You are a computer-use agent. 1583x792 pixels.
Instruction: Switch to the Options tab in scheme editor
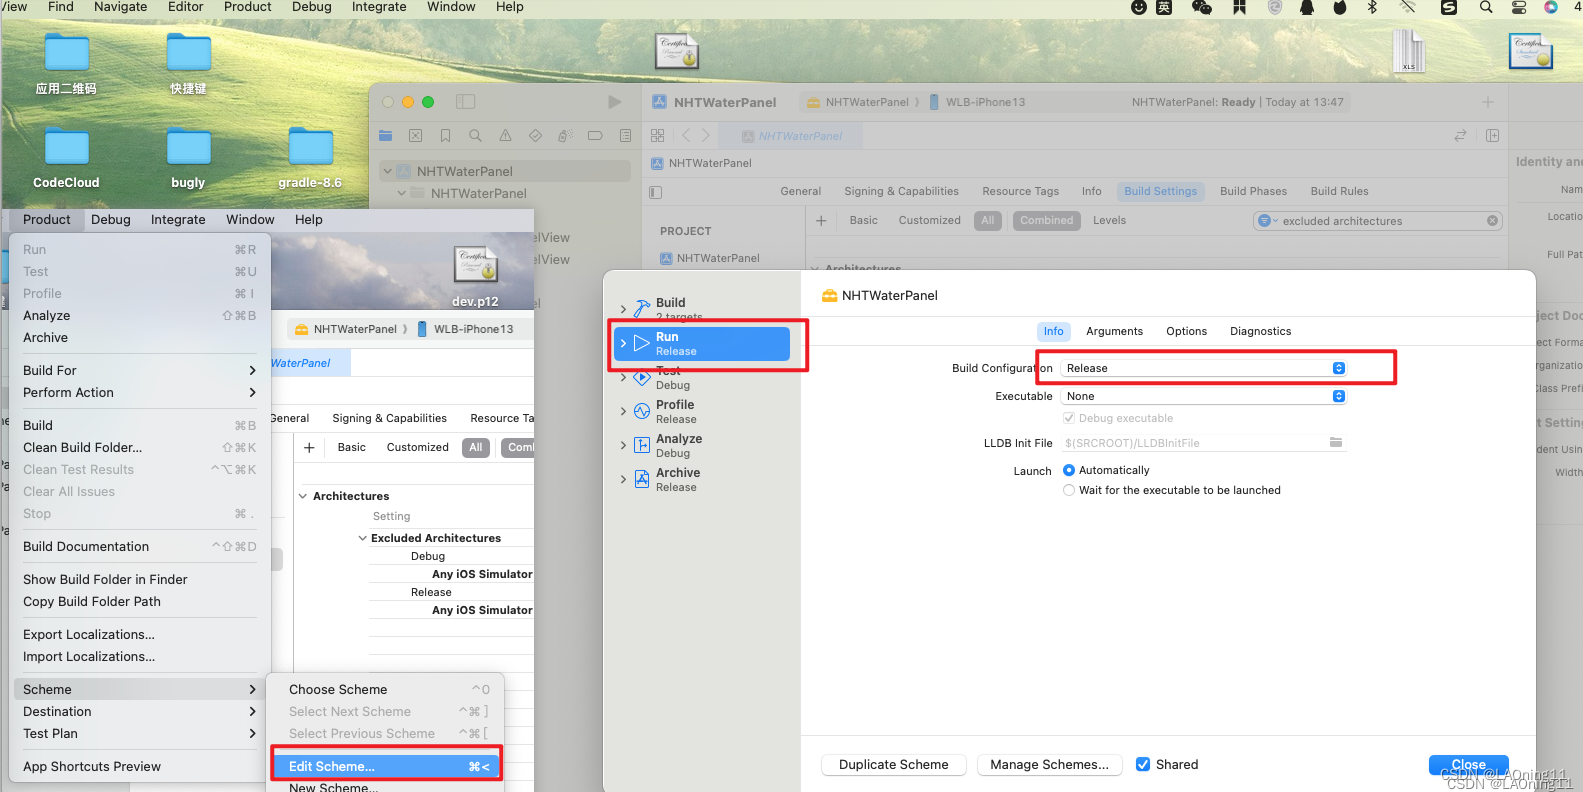coord(1186,331)
